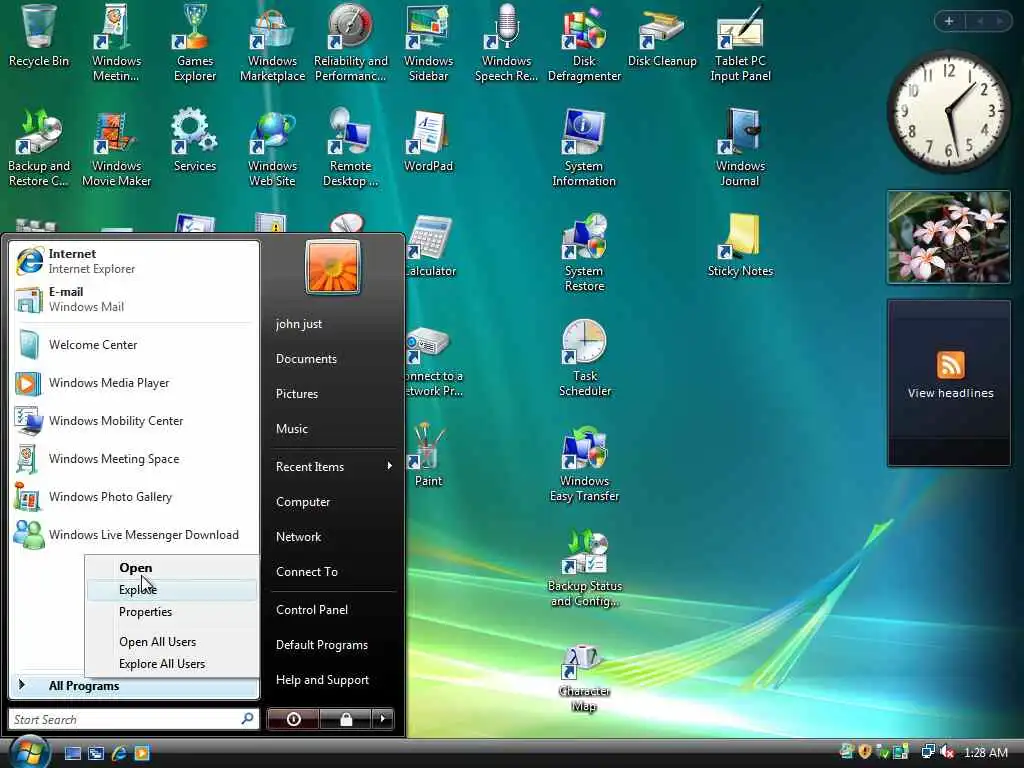The image size is (1024, 768).
Task: Launch Tablet PC Input Panel shortcut
Action: tap(740, 43)
